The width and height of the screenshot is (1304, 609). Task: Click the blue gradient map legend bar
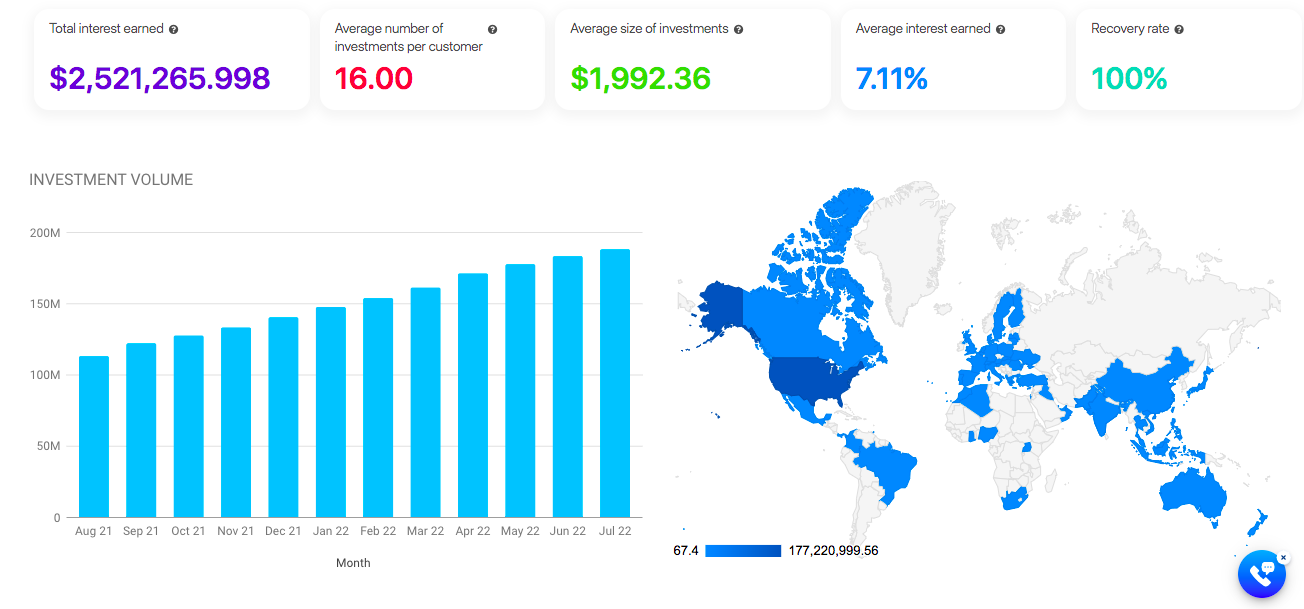click(743, 551)
